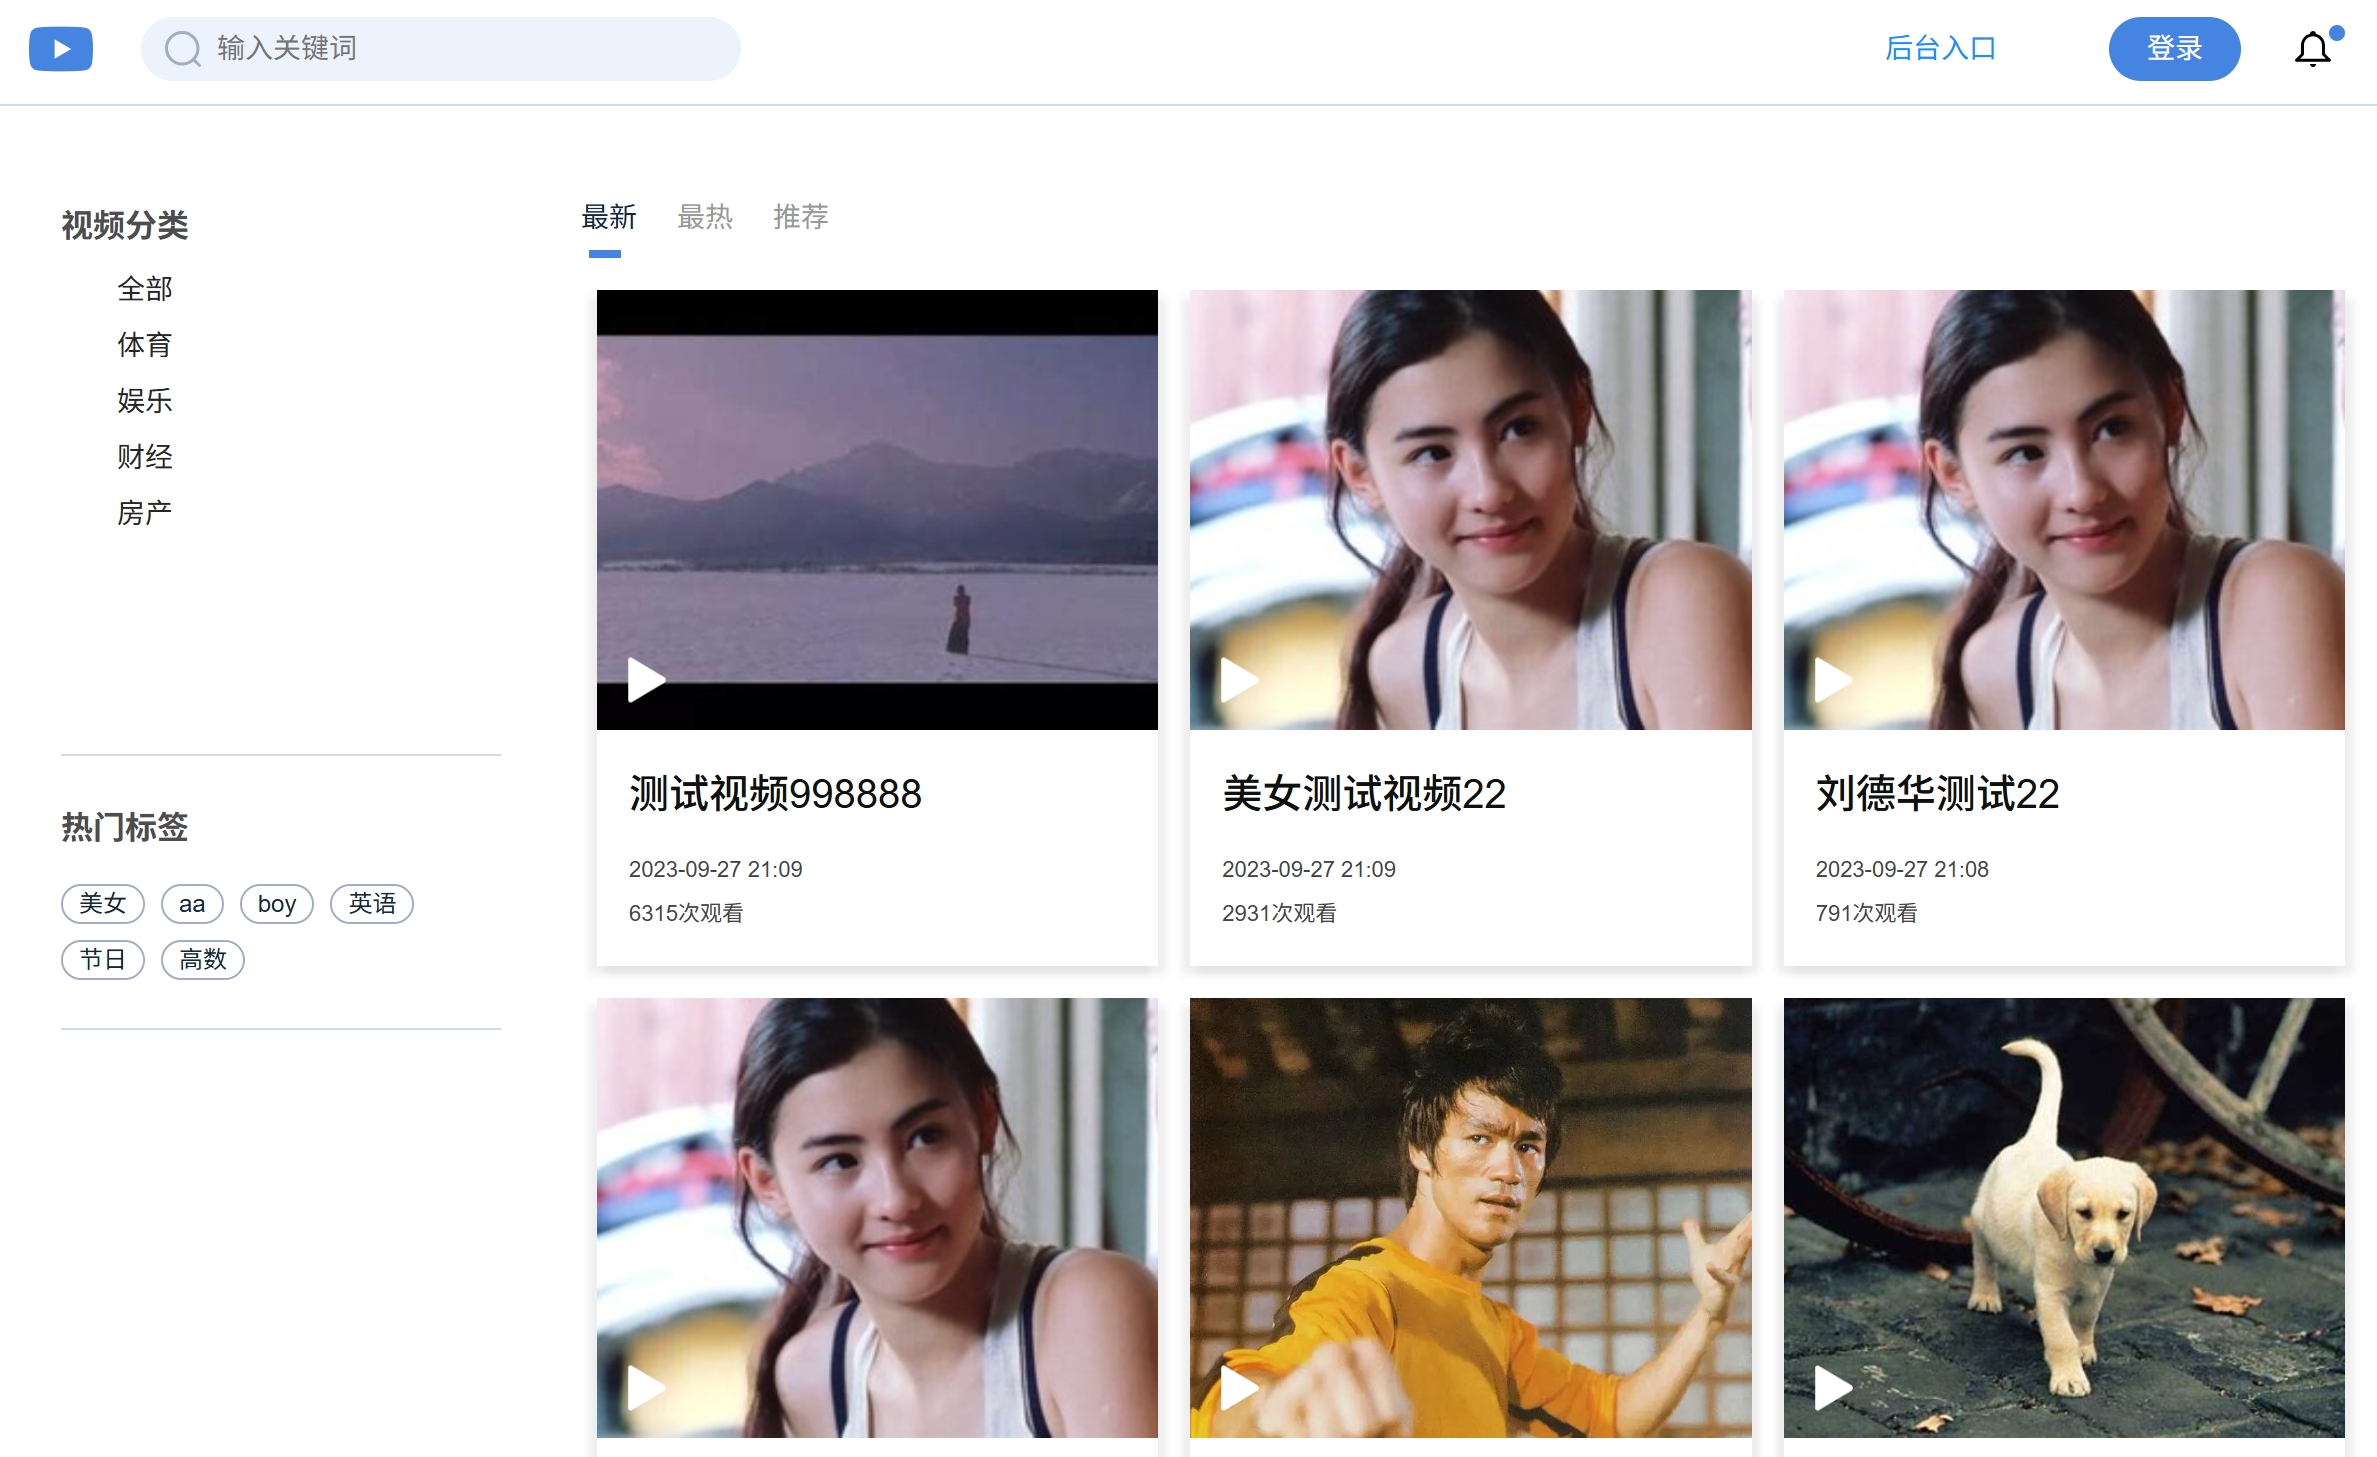This screenshot has height=1457, width=2377.
Task: Open the notification bell
Action: (2312, 48)
